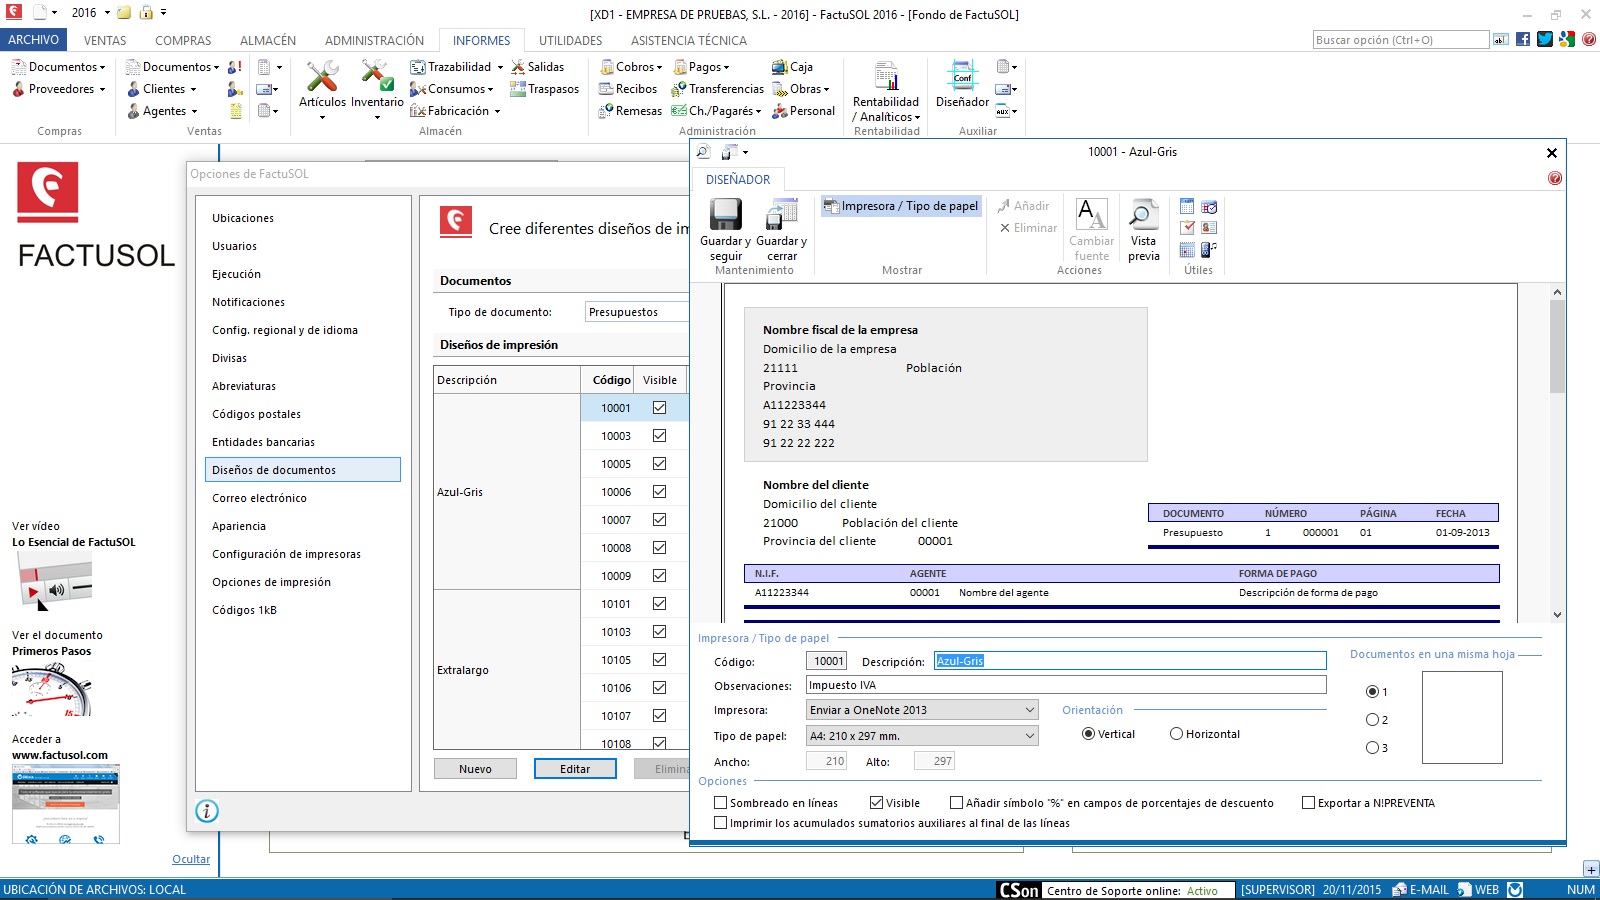Click the Guardar y seguir save icon
The height and width of the screenshot is (900, 1600).
coord(725,214)
